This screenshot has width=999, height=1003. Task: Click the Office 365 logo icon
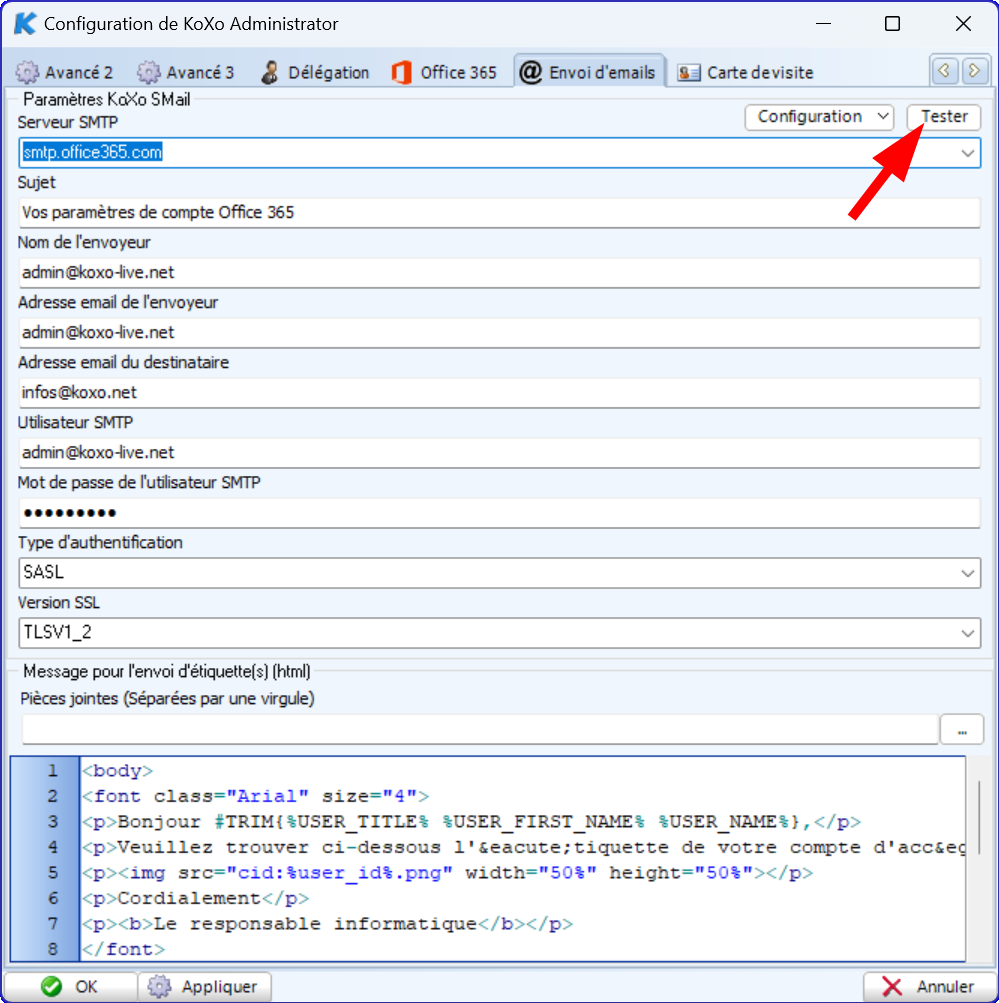[x=401, y=72]
